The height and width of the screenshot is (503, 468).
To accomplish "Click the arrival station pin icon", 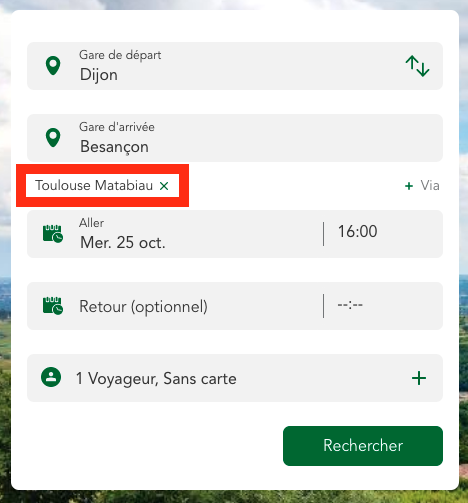I will [53, 138].
